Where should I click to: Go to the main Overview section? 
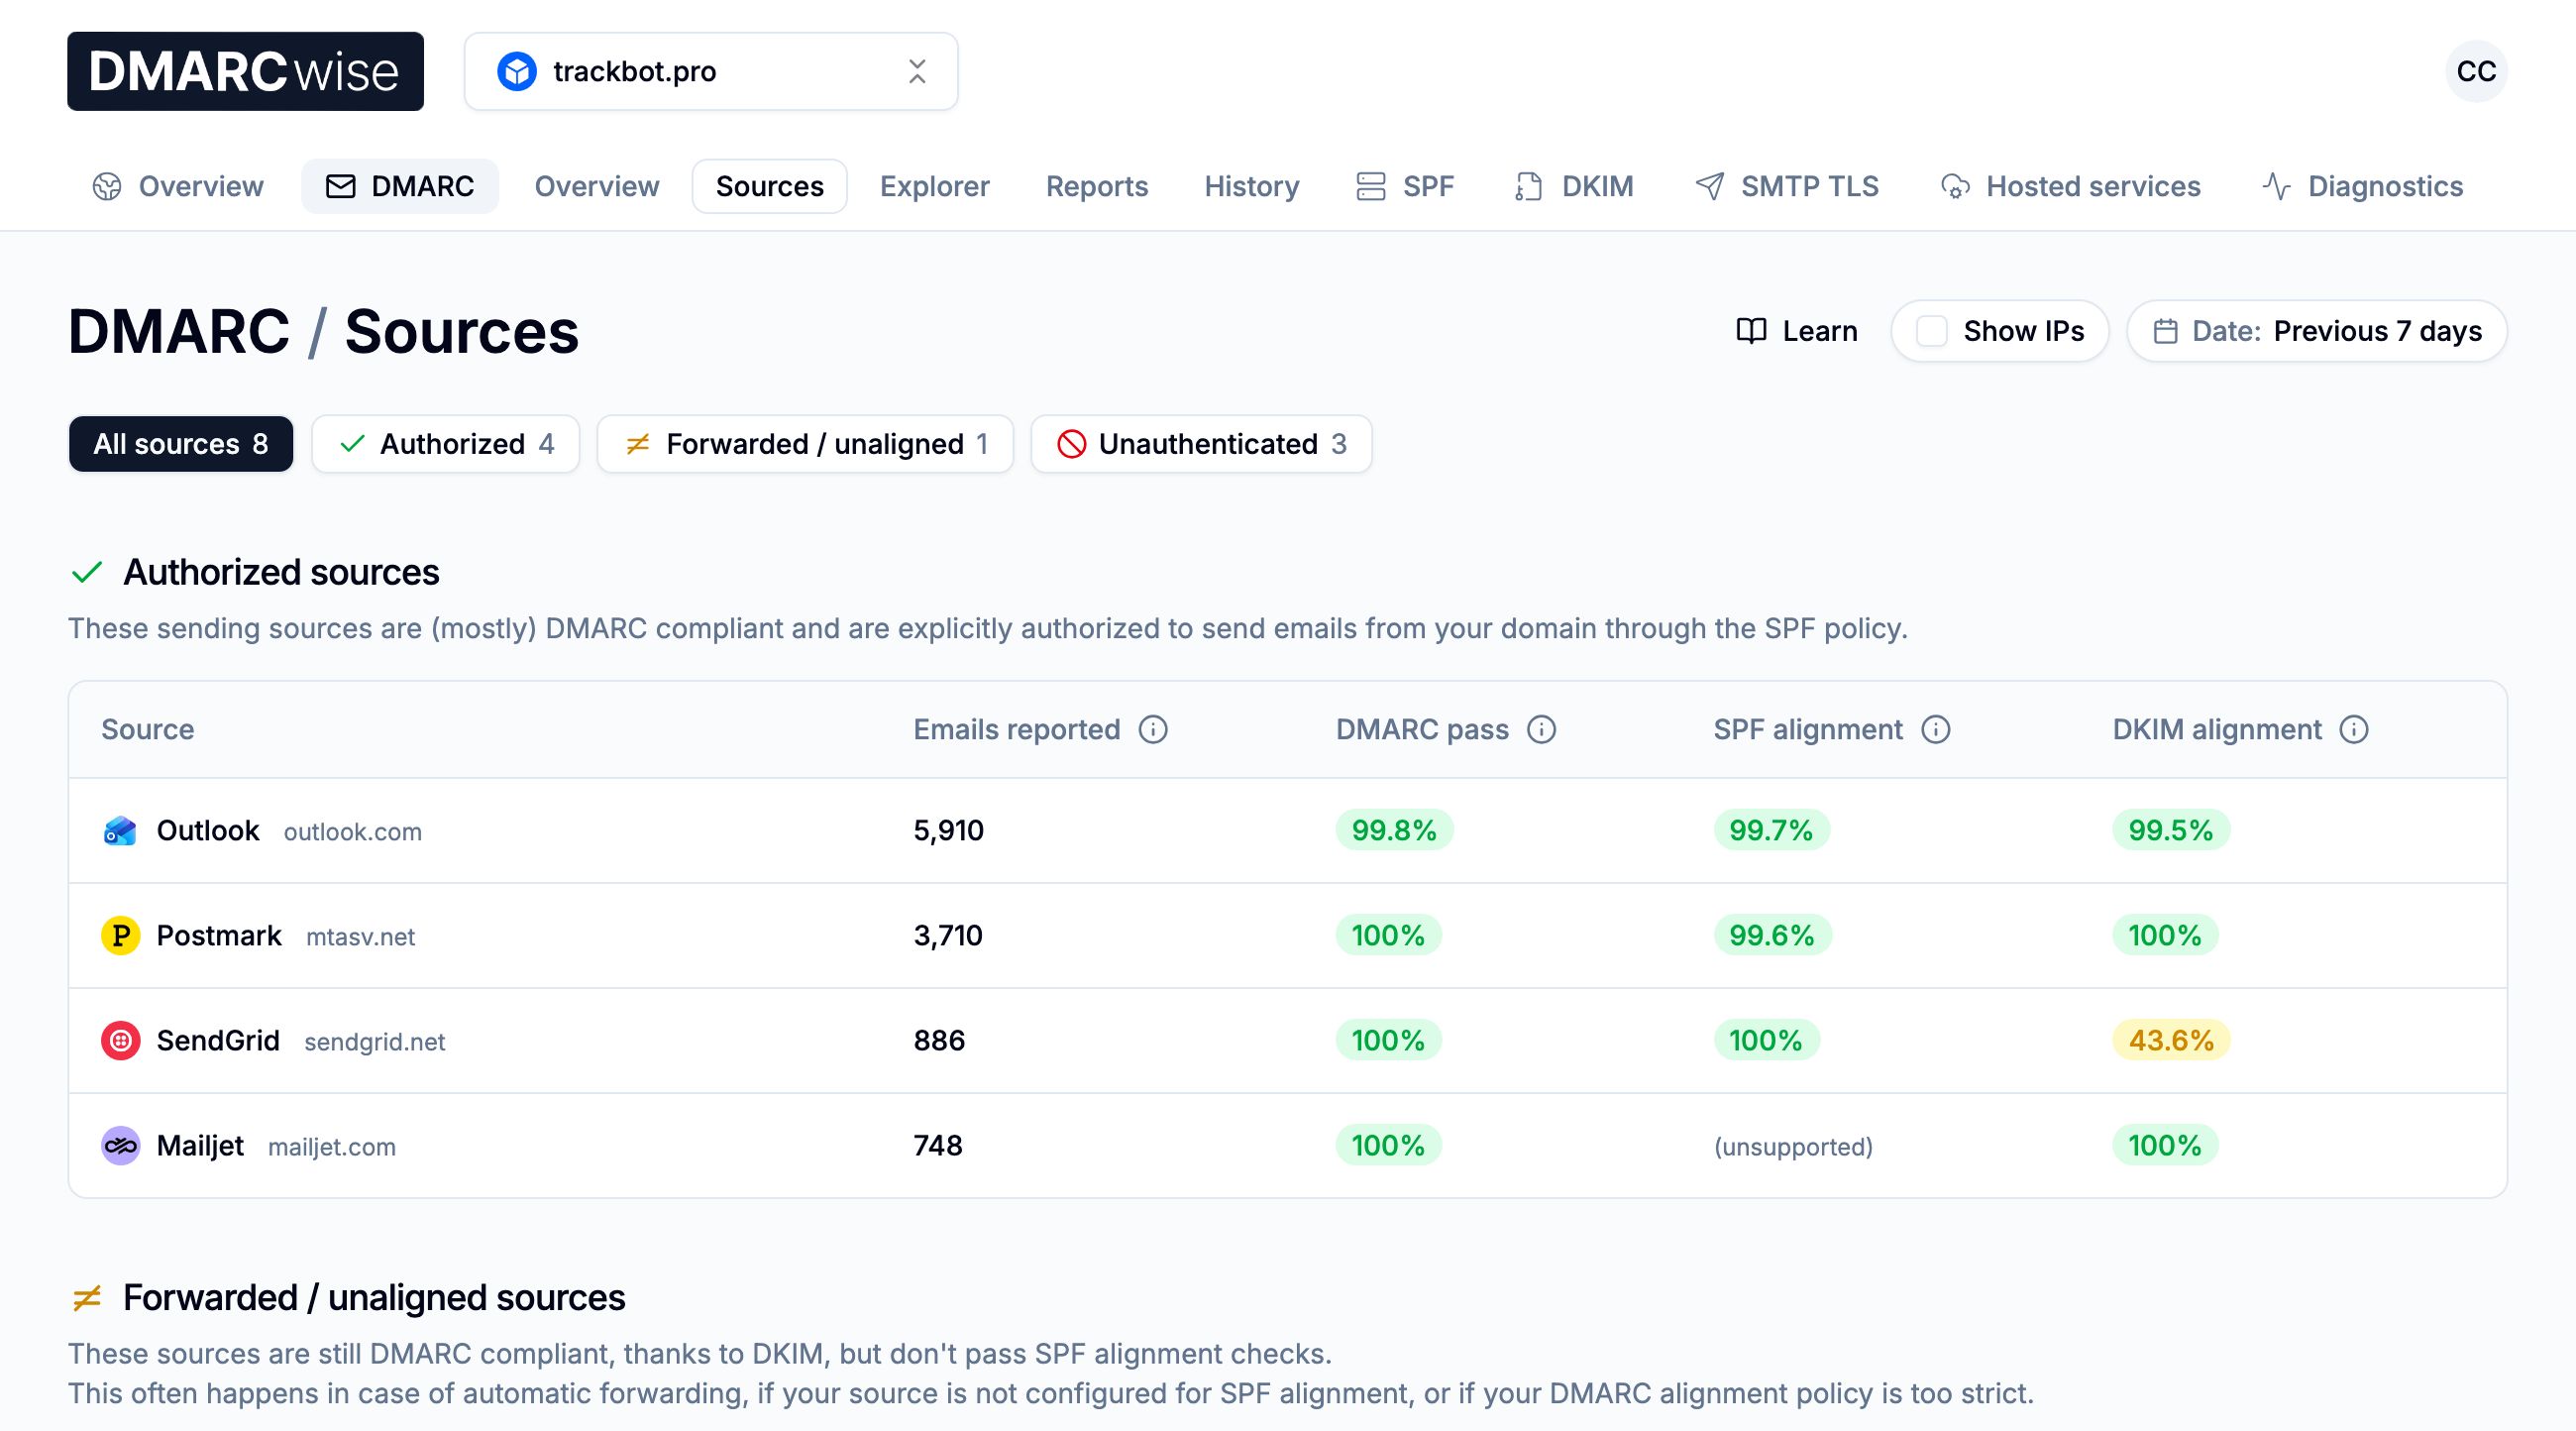click(178, 186)
